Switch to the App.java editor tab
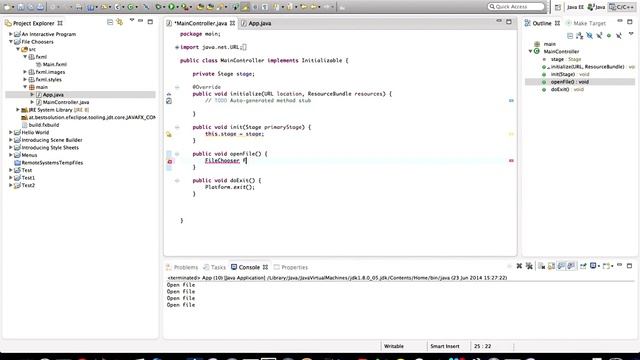The image size is (640, 360). tap(256, 23)
